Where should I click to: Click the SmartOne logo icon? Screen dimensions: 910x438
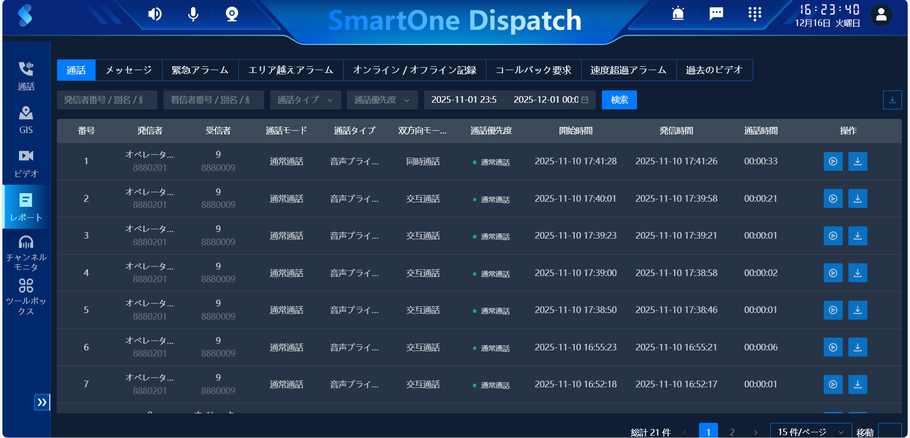click(25, 15)
